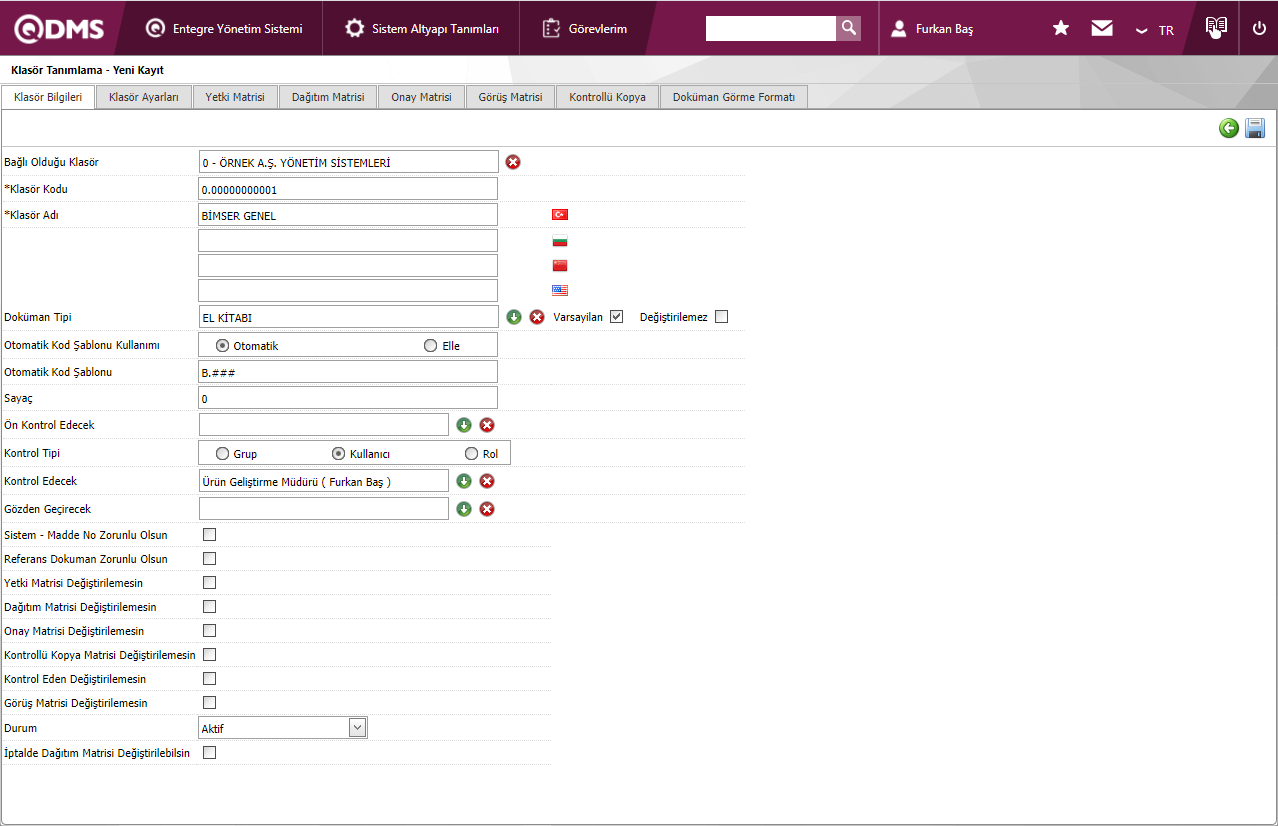Open Sistem Altyapı Tanımları menu
1278x826 pixels.
[x=421, y=29]
